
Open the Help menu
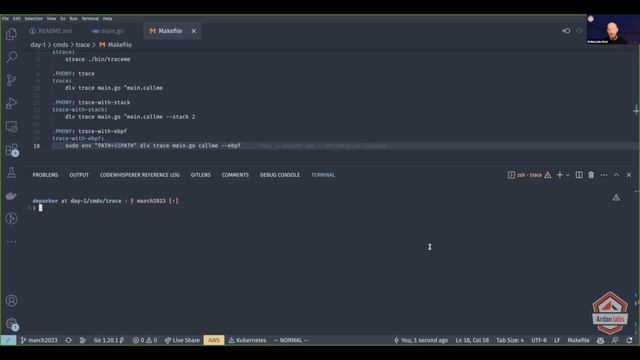pyautogui.click(x=107, y=18)
